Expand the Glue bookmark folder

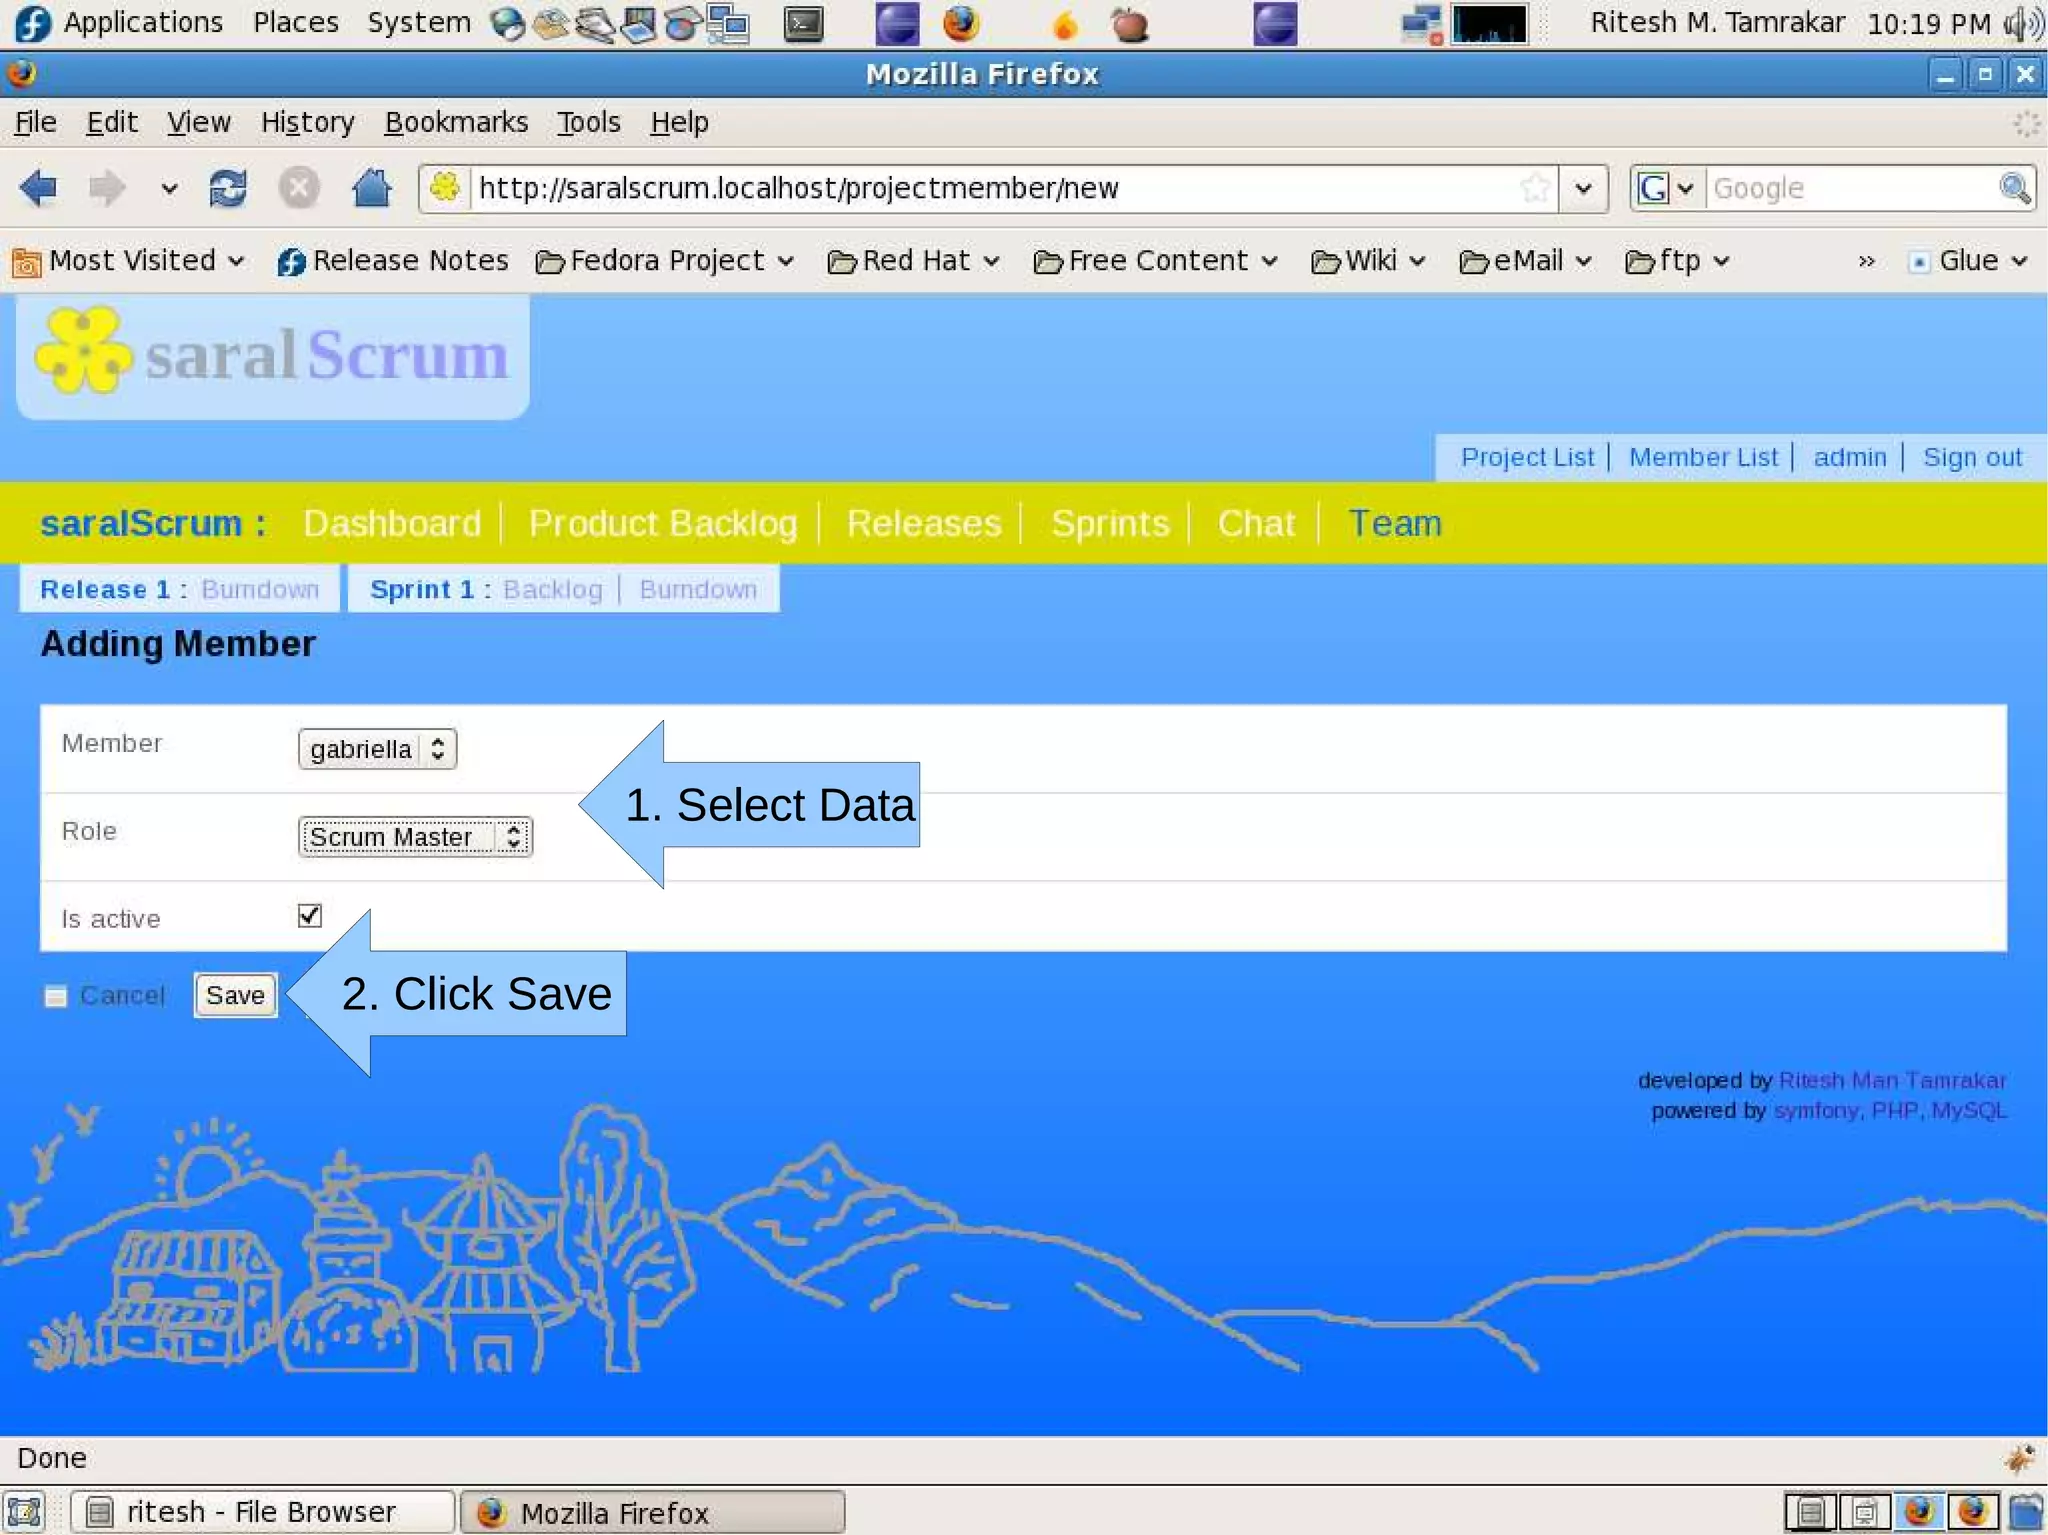click(1968, 261)
